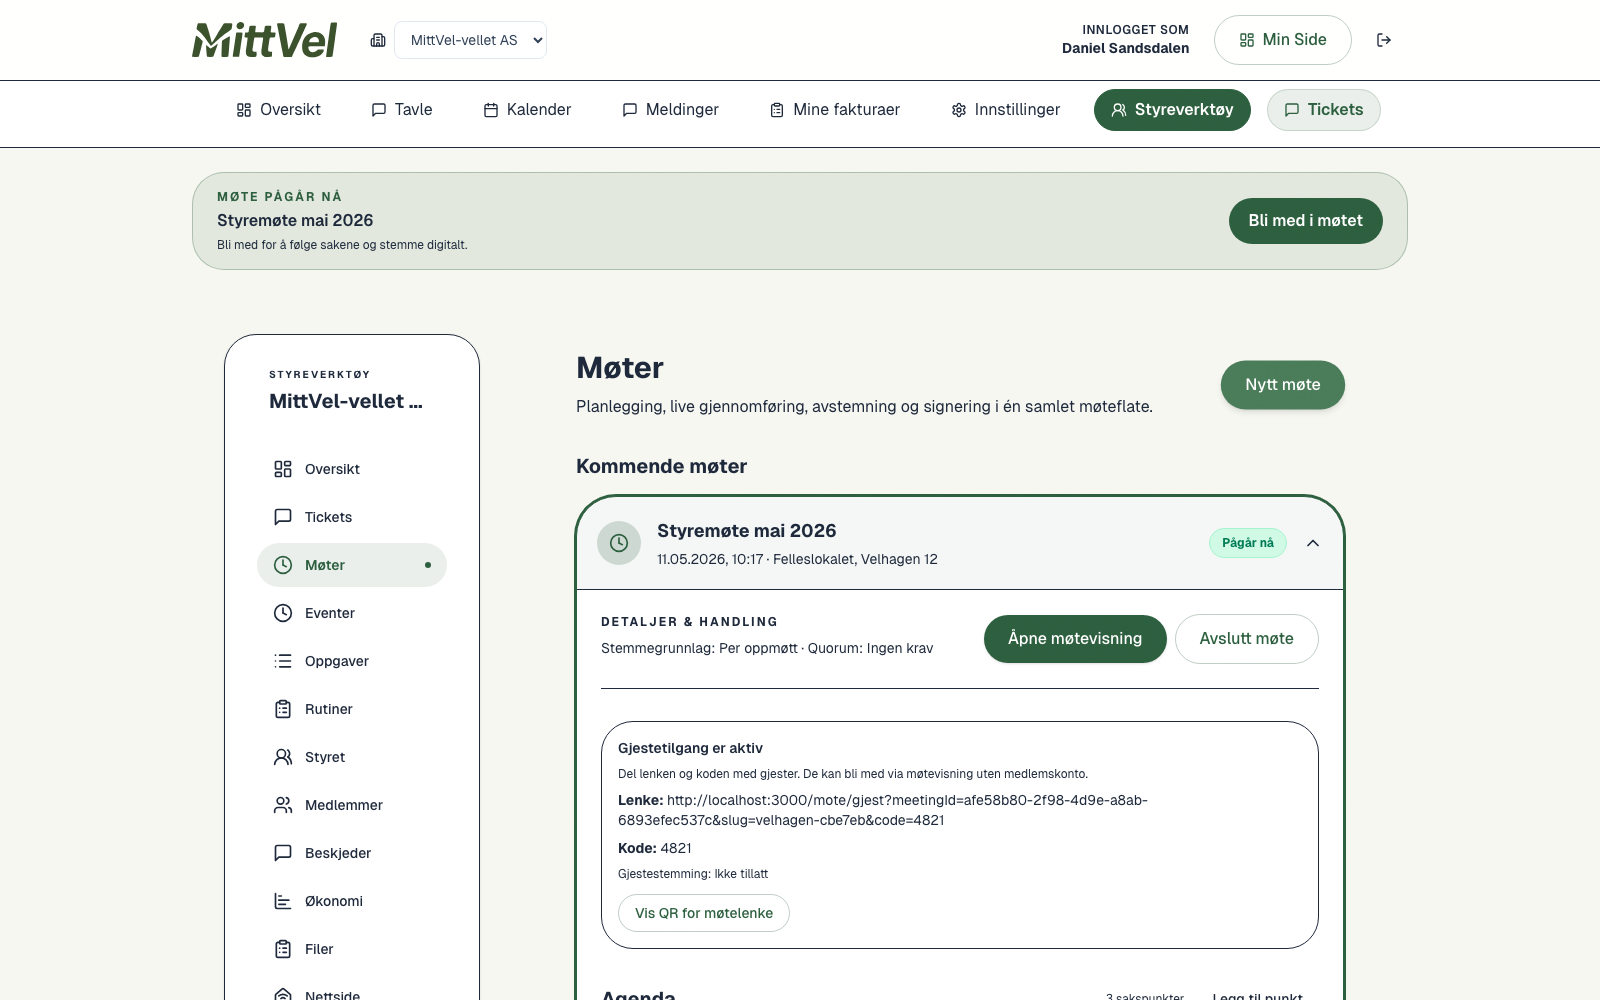Click the guest meeting link URL text
This screenshot has width=1600, height=1000.
pos(883,810)
